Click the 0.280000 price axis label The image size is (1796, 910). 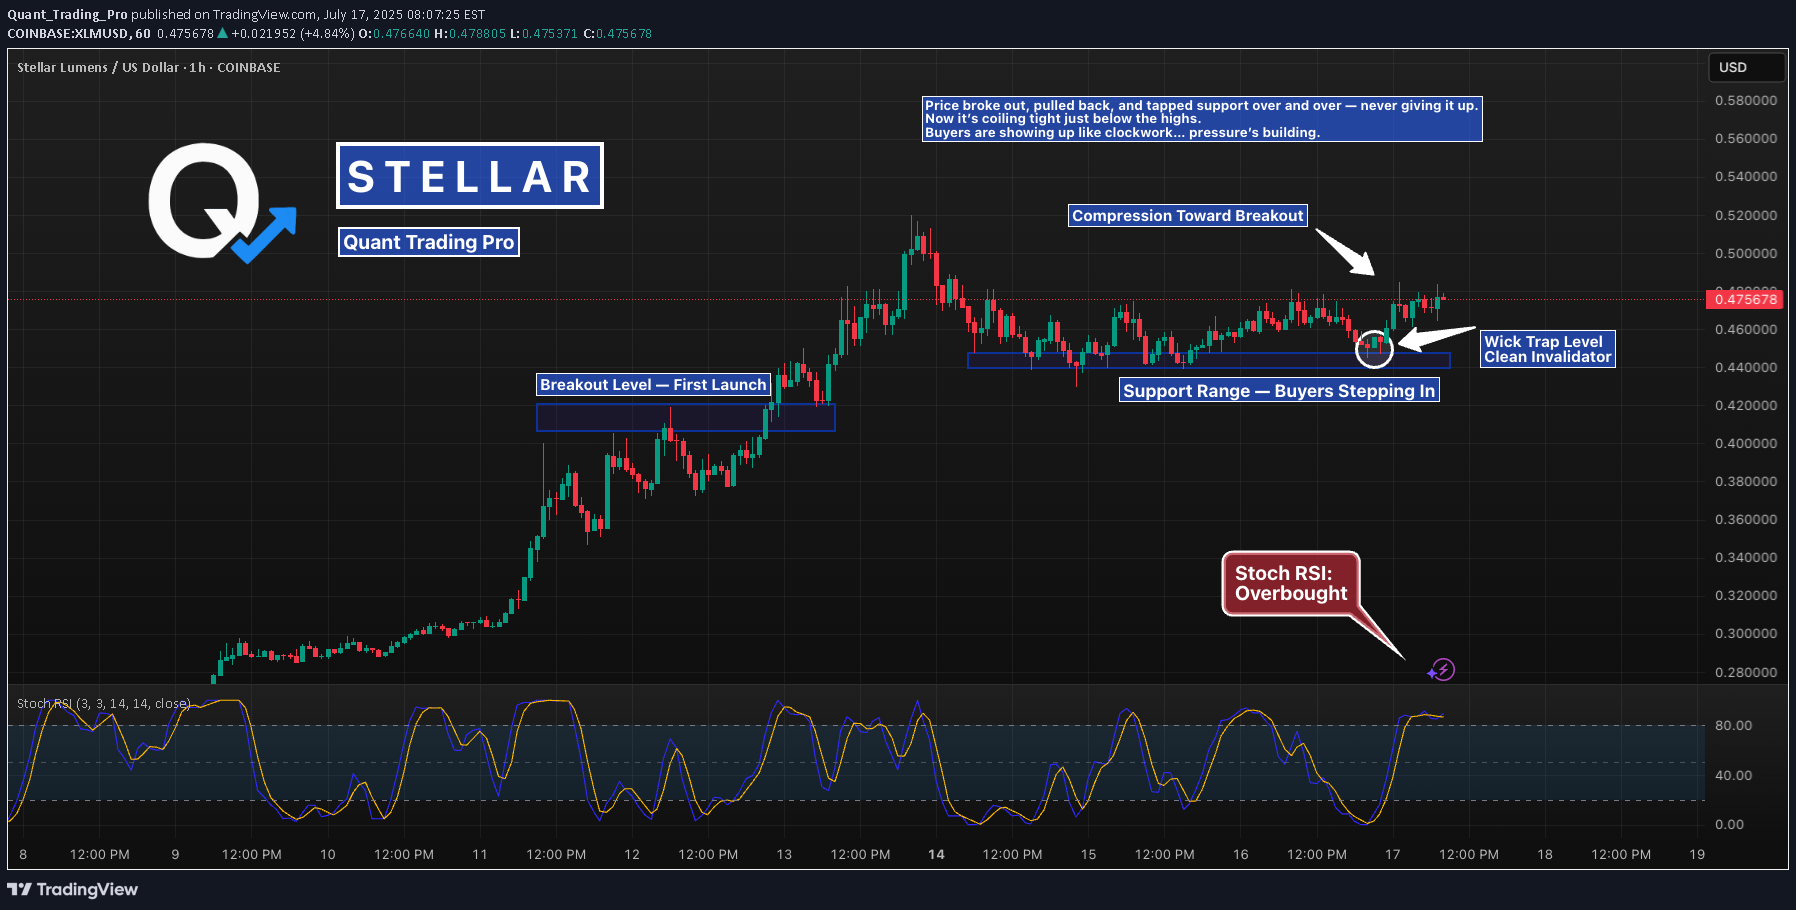click(1746, 672)
